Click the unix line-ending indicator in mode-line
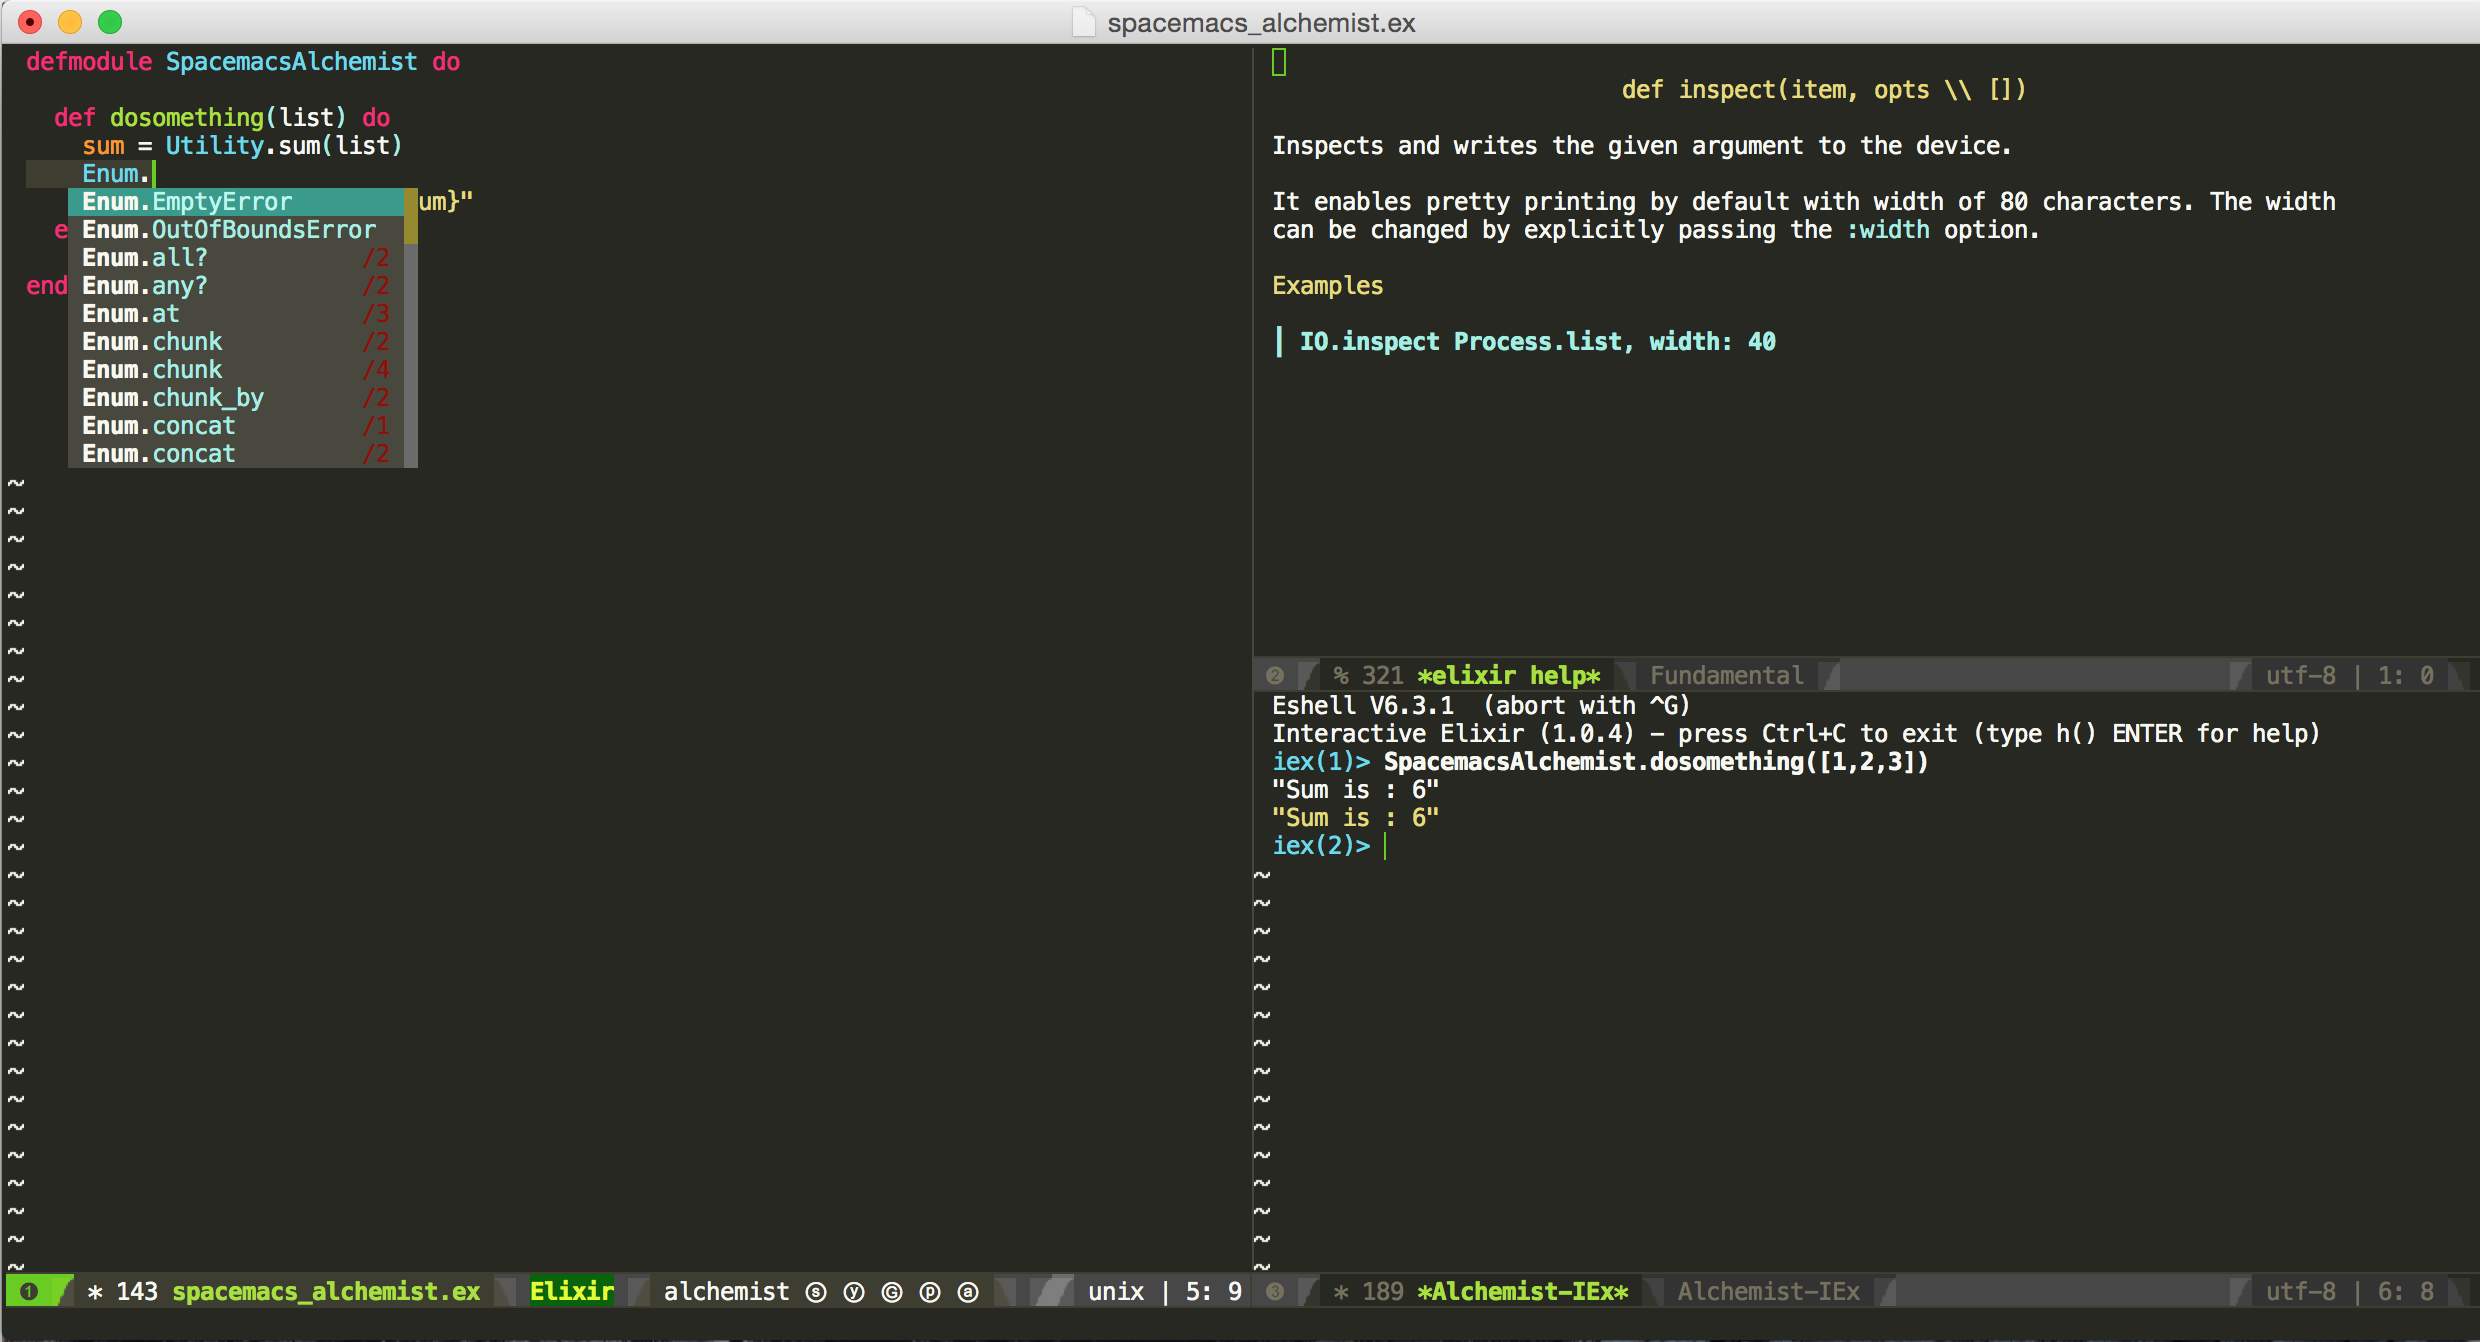2480x1342 pixels. (1115, 1291)
